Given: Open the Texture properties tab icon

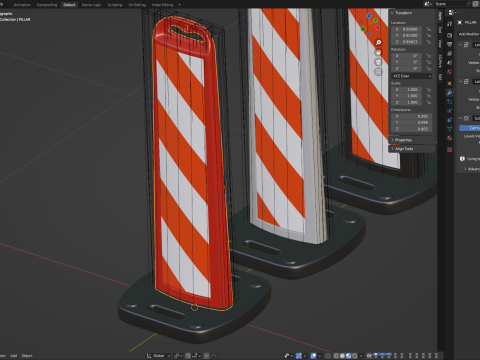Looking at the screenshot, I should click(x=449, y=150).
